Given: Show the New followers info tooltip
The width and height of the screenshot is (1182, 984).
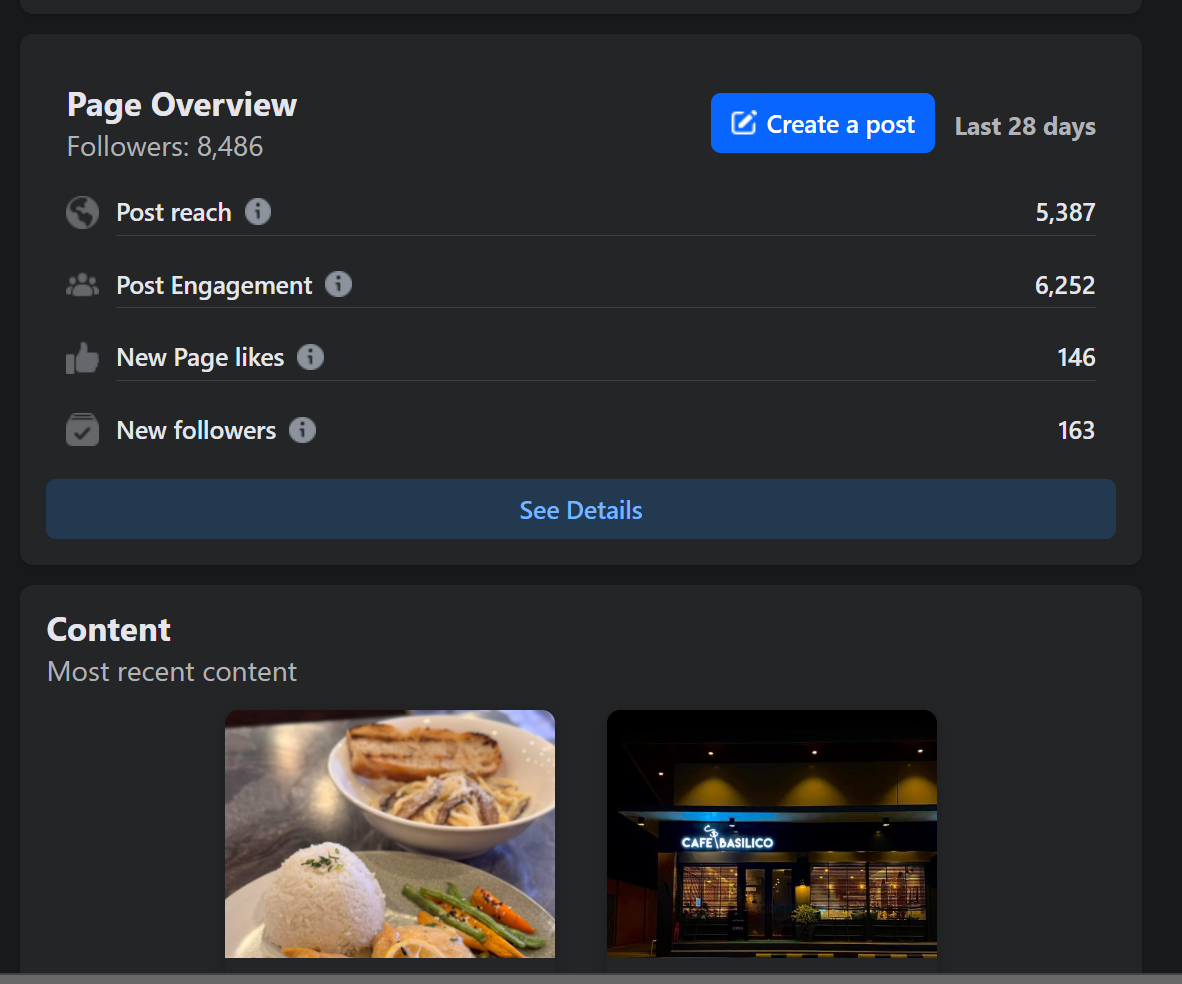Looking at the screenshot, I should coord(302,430).
